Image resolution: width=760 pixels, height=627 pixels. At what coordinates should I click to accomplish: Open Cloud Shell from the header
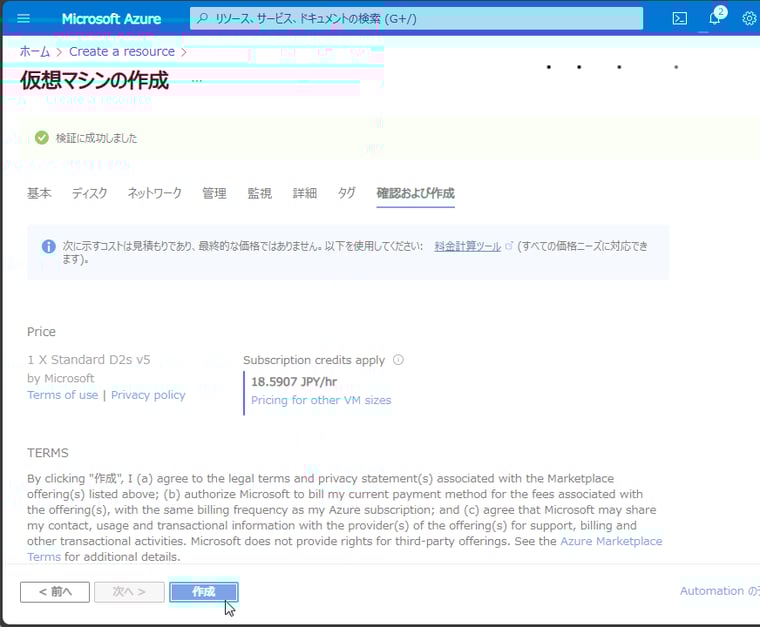tap(680, 18)
